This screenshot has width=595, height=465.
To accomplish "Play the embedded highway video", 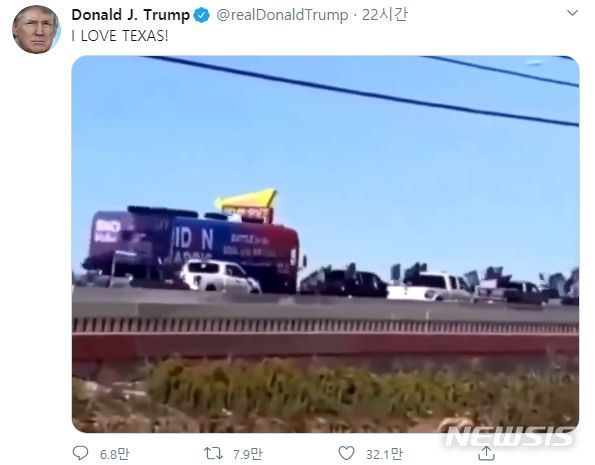I will point(325,244).
